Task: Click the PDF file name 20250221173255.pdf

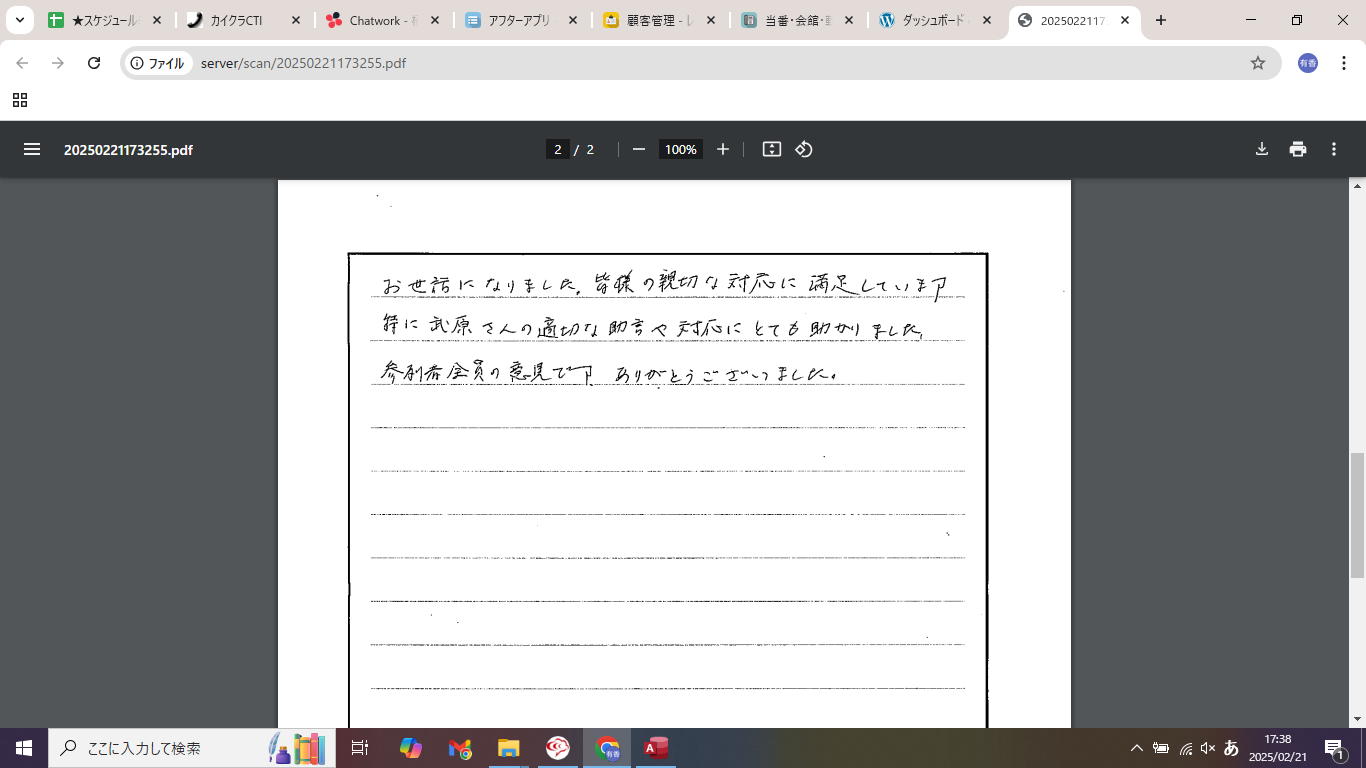Action: pos(128,150)
